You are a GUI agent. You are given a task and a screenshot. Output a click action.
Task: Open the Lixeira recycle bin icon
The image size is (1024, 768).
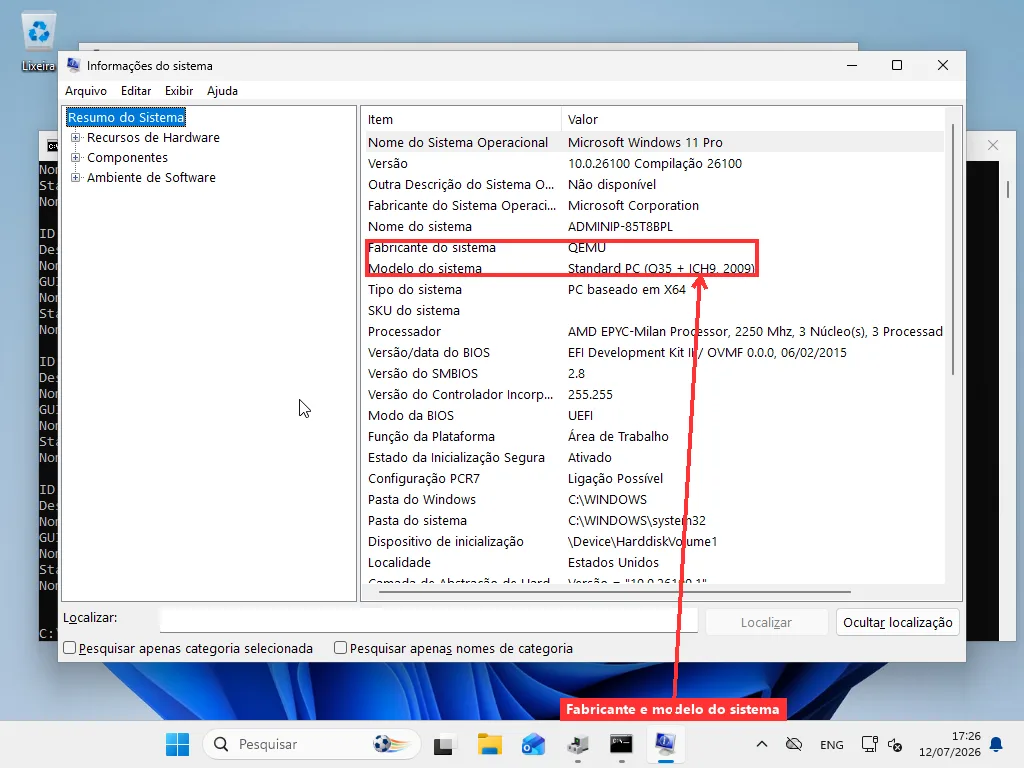[x=39, y=42]
